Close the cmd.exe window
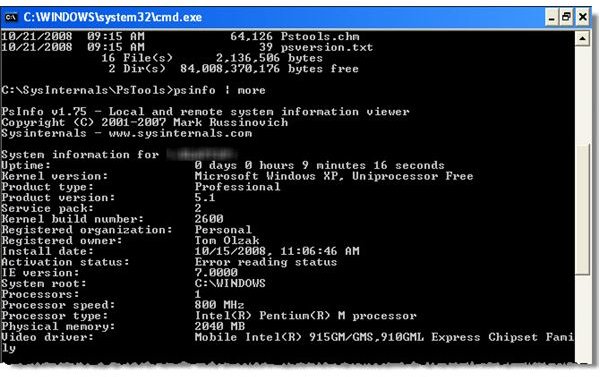 (582, 17)
